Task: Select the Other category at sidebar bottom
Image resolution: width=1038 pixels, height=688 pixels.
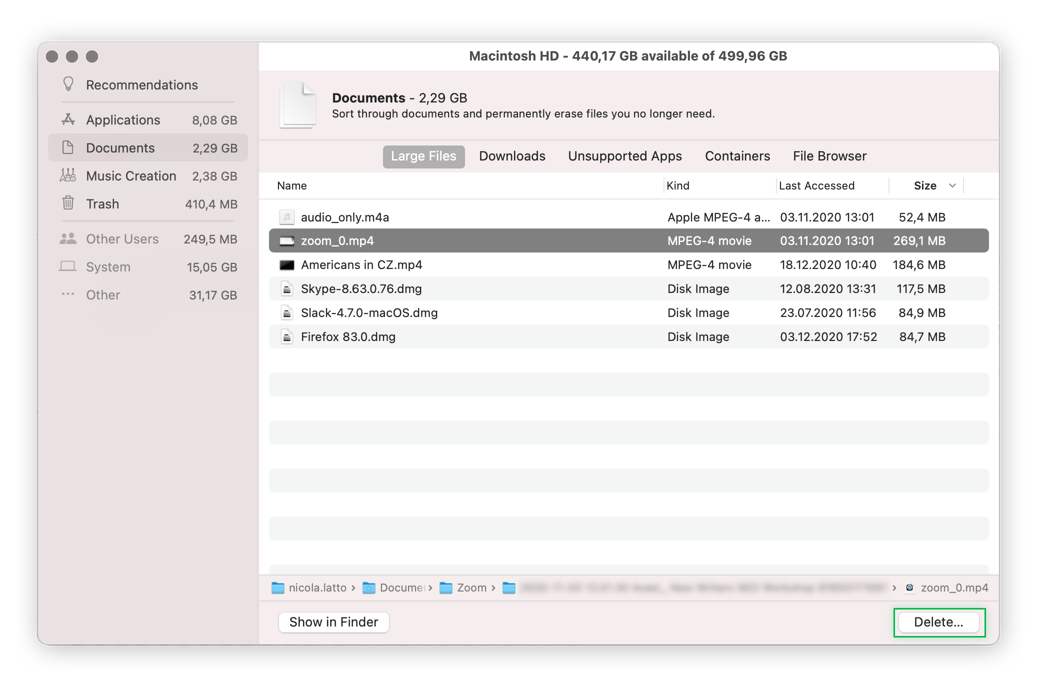Action: (x=102, y=294)
